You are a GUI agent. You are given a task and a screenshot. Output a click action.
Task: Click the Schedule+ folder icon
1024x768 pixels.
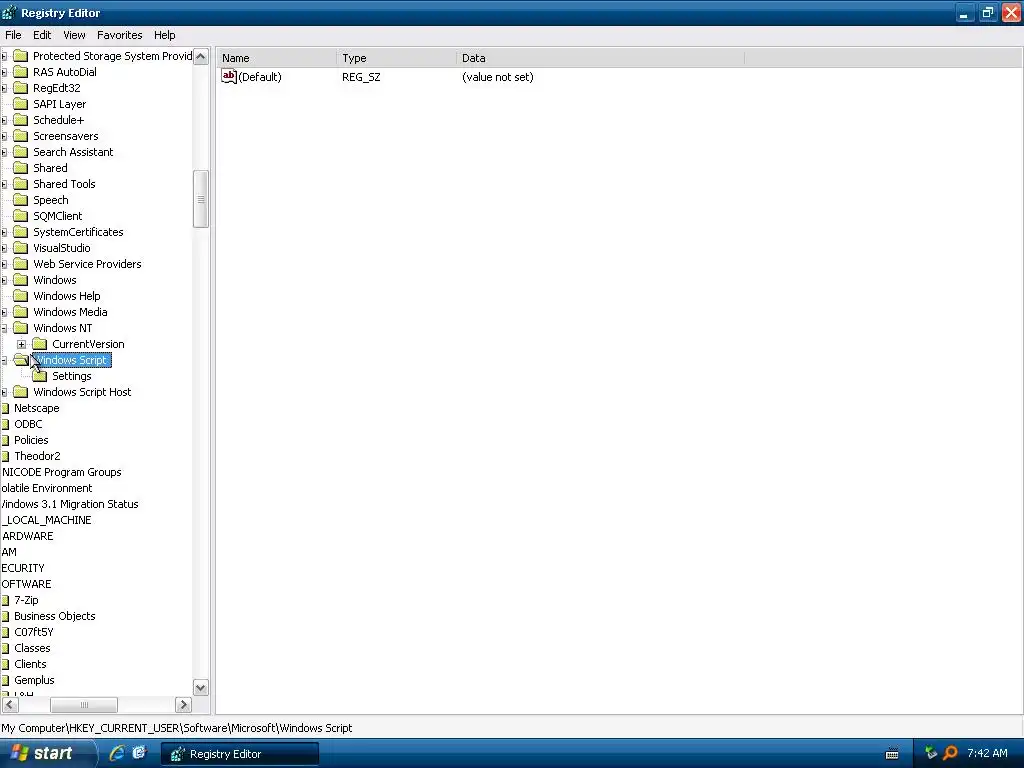[21, 120]
